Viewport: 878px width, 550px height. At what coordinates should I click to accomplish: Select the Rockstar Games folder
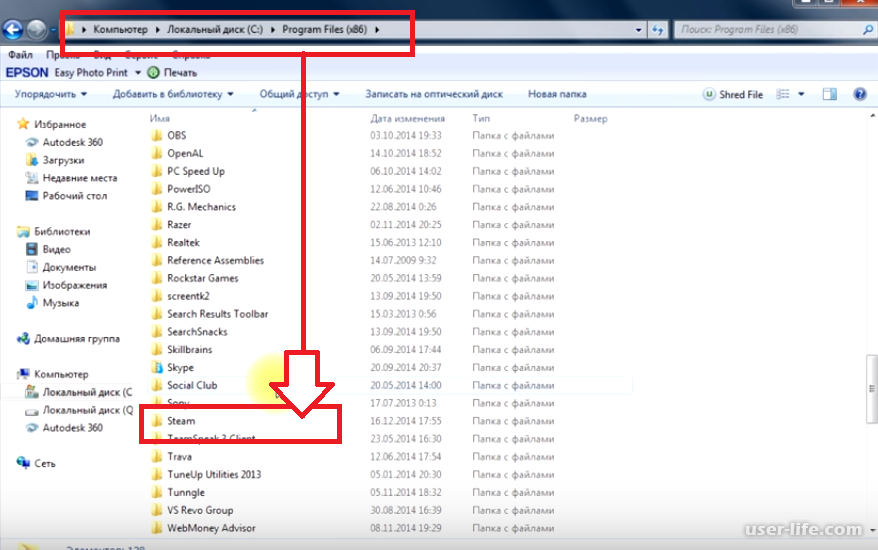203,278
